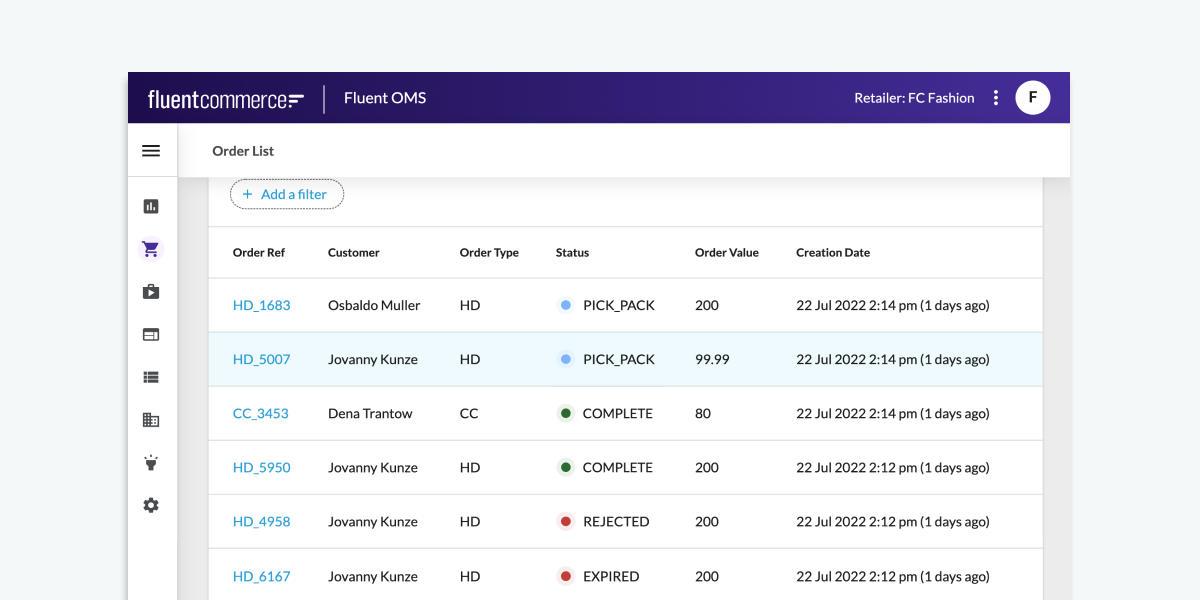Open the insights lightbulb icon
Screen dimensions: 1200x600
click(151, 462)
